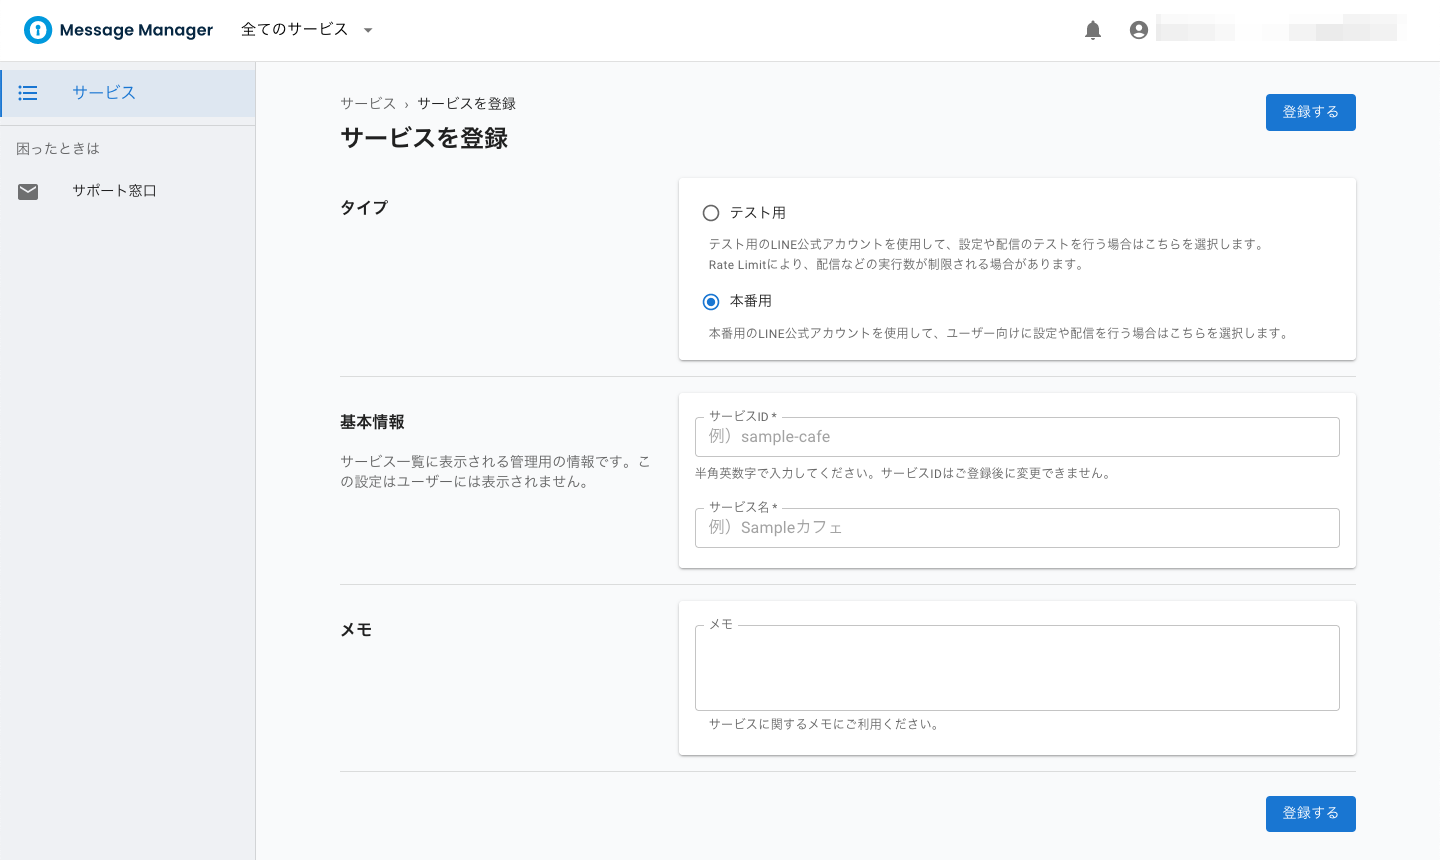The height and width of the screenshot is (860, 1440).
Task: Click the list icon beside サービス in sidebar
Action: tap(28, 93)
